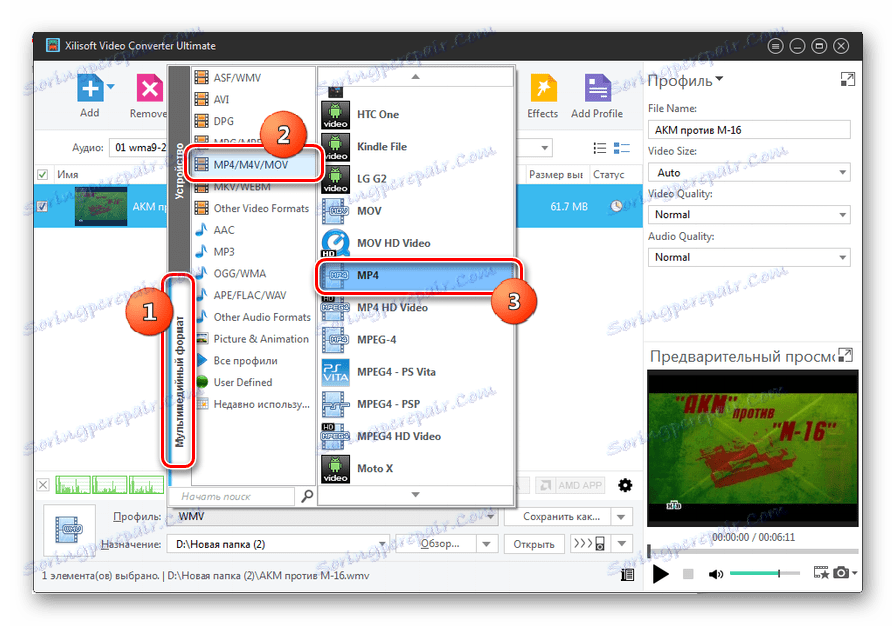Viewport: 895px width, 626px height.
Task: Uncheck the AKM video file checkbox
Action: pyautogui.click(x=42, y=206)
